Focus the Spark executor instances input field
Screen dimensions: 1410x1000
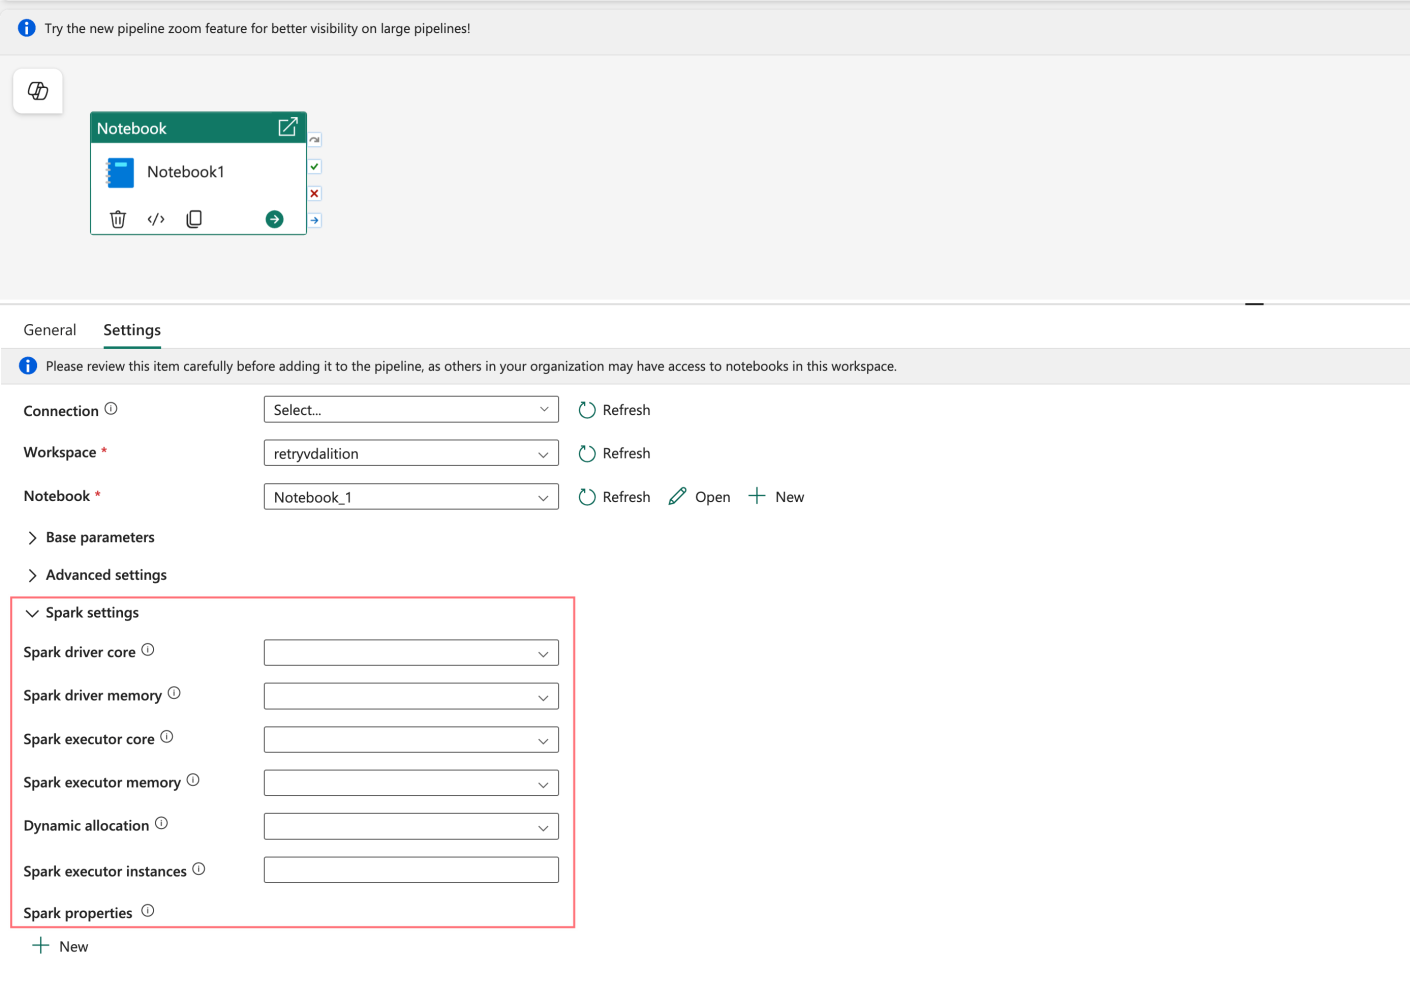pos(411,870)
